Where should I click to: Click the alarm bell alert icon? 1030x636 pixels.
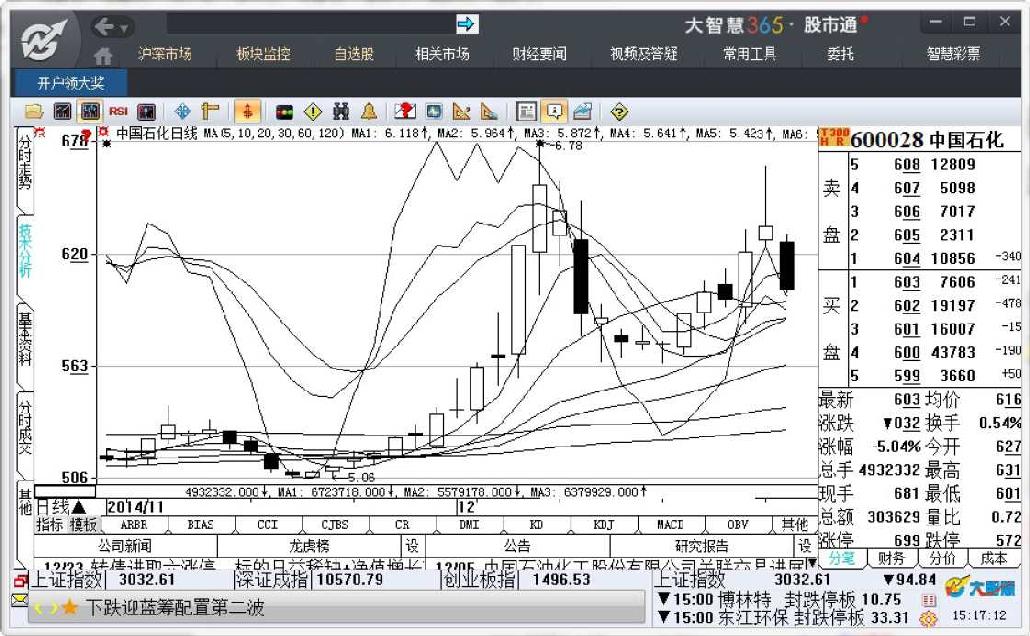click(369, 112)
